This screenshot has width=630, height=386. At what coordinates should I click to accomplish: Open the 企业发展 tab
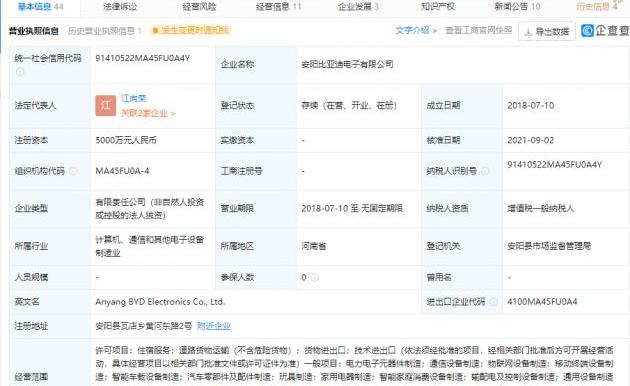click(358, 6)
